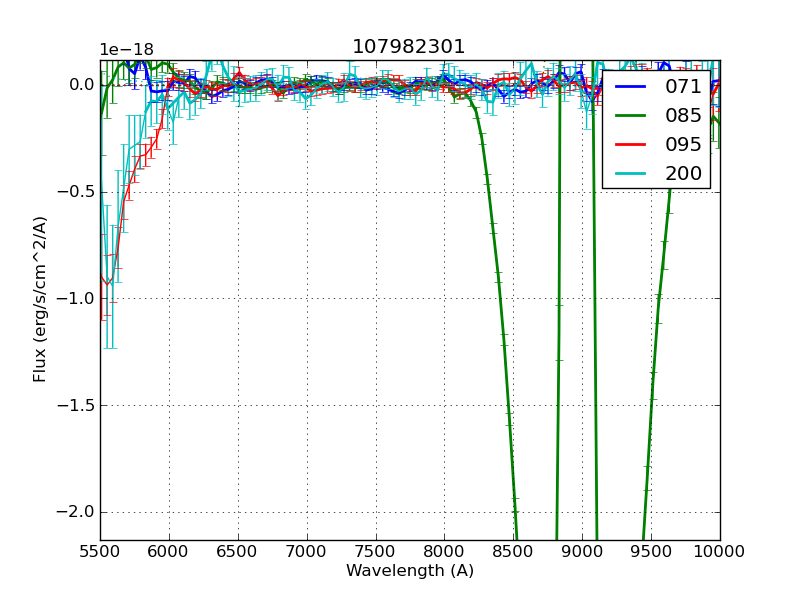This screenshot has width=800, height=600.
Task: Click the legend label 200
Action: [683, 173]
